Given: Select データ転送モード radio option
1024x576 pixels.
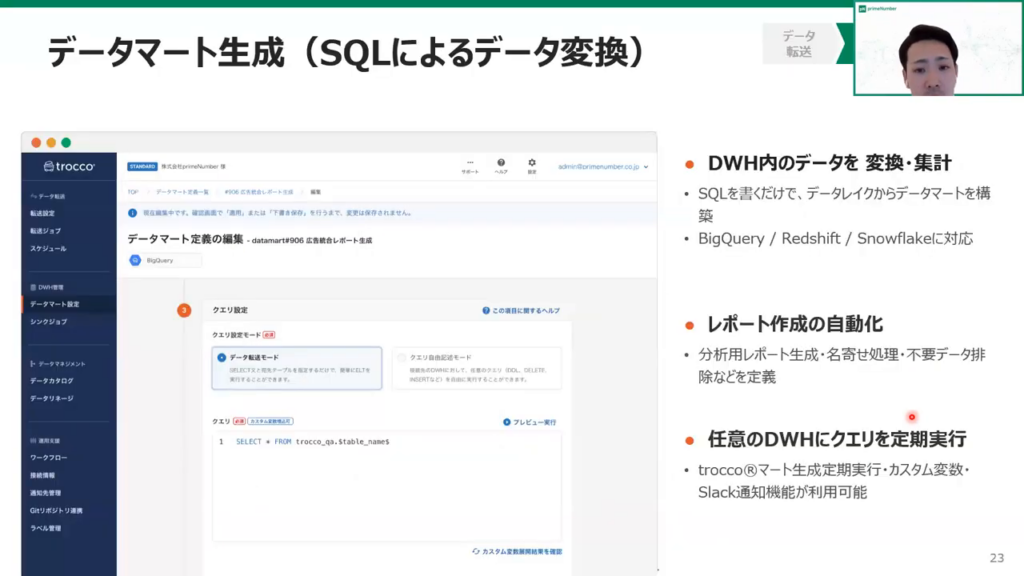Looking at the screenshot, I should [x=222, y=357].
